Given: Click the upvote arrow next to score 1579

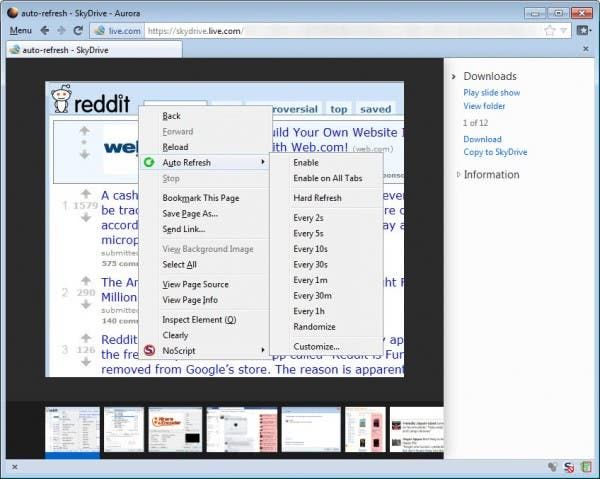Looking at the screenshot, I should point(86,194).
